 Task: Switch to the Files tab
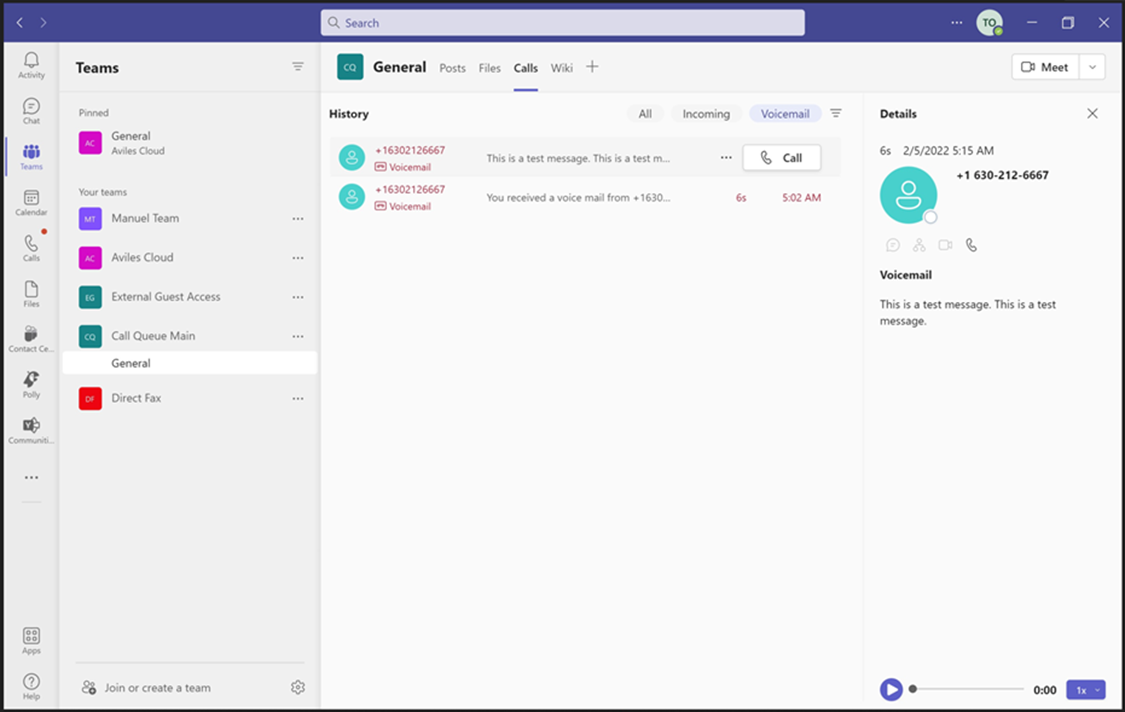[489, 67]
